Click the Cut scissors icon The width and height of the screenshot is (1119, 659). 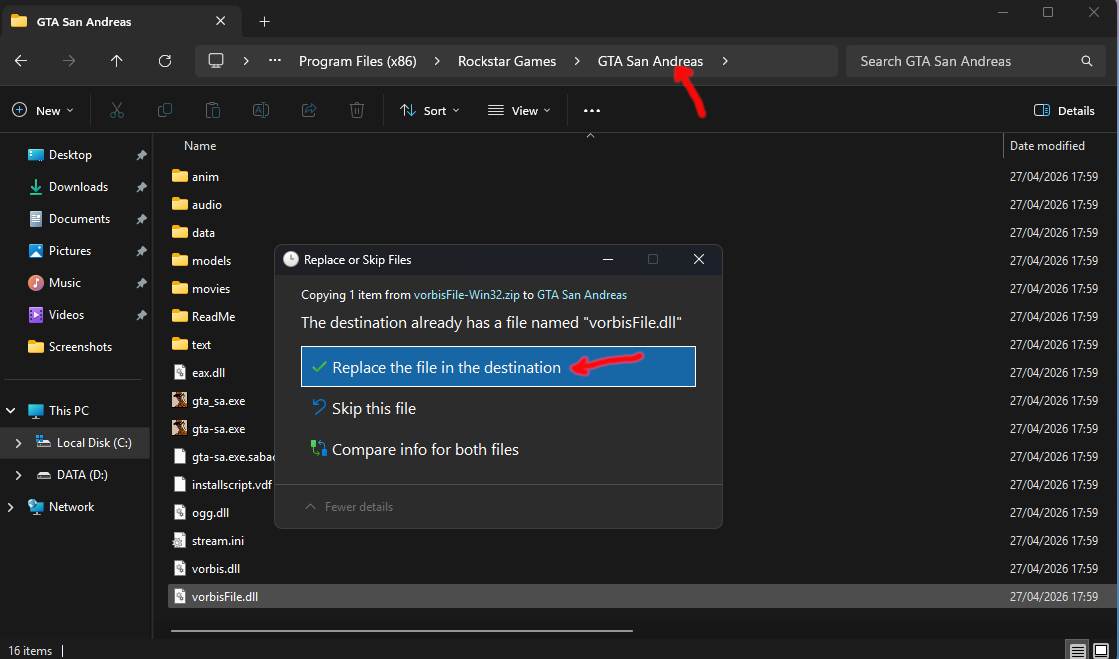point(117,111)
